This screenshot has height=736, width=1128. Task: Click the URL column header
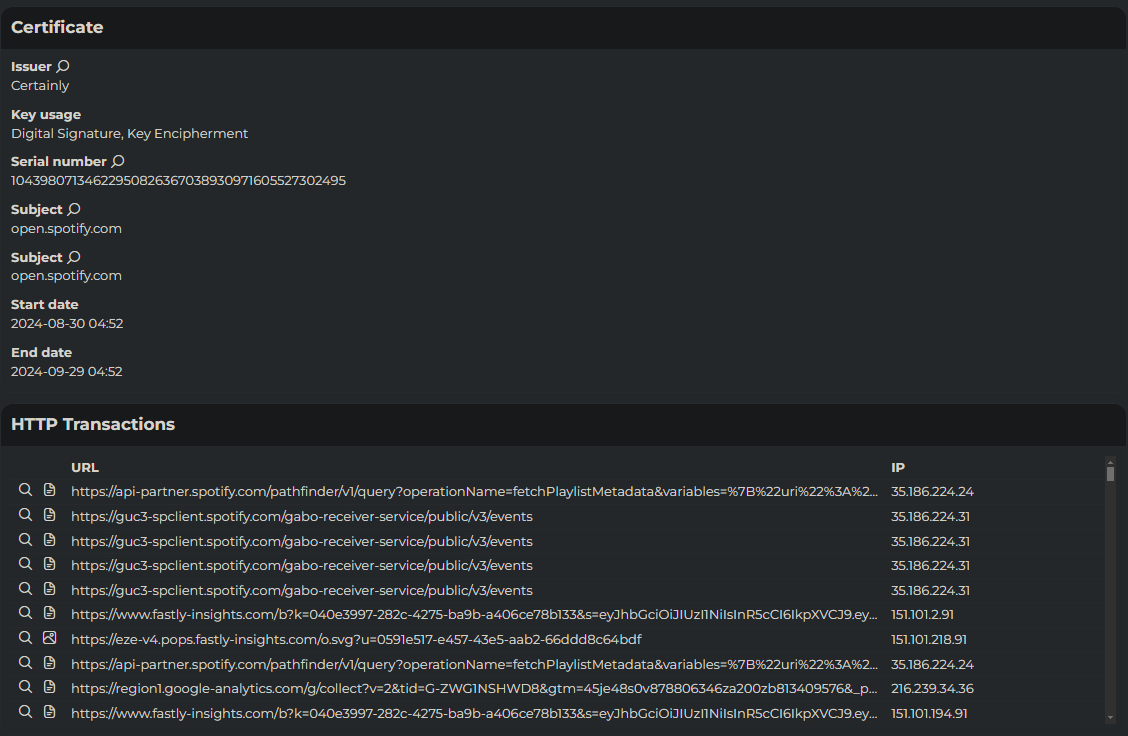[85, 467]
